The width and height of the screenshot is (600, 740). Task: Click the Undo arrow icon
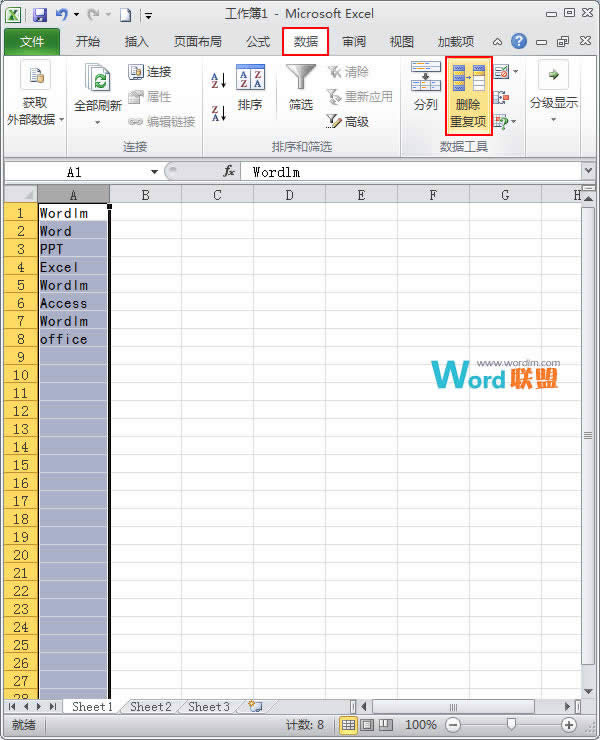tap(61, 15)
